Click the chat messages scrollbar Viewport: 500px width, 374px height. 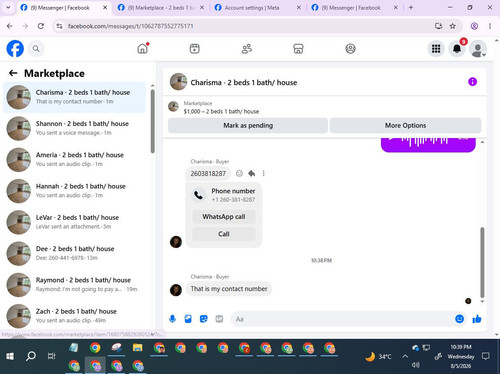[x=482, y=262]
